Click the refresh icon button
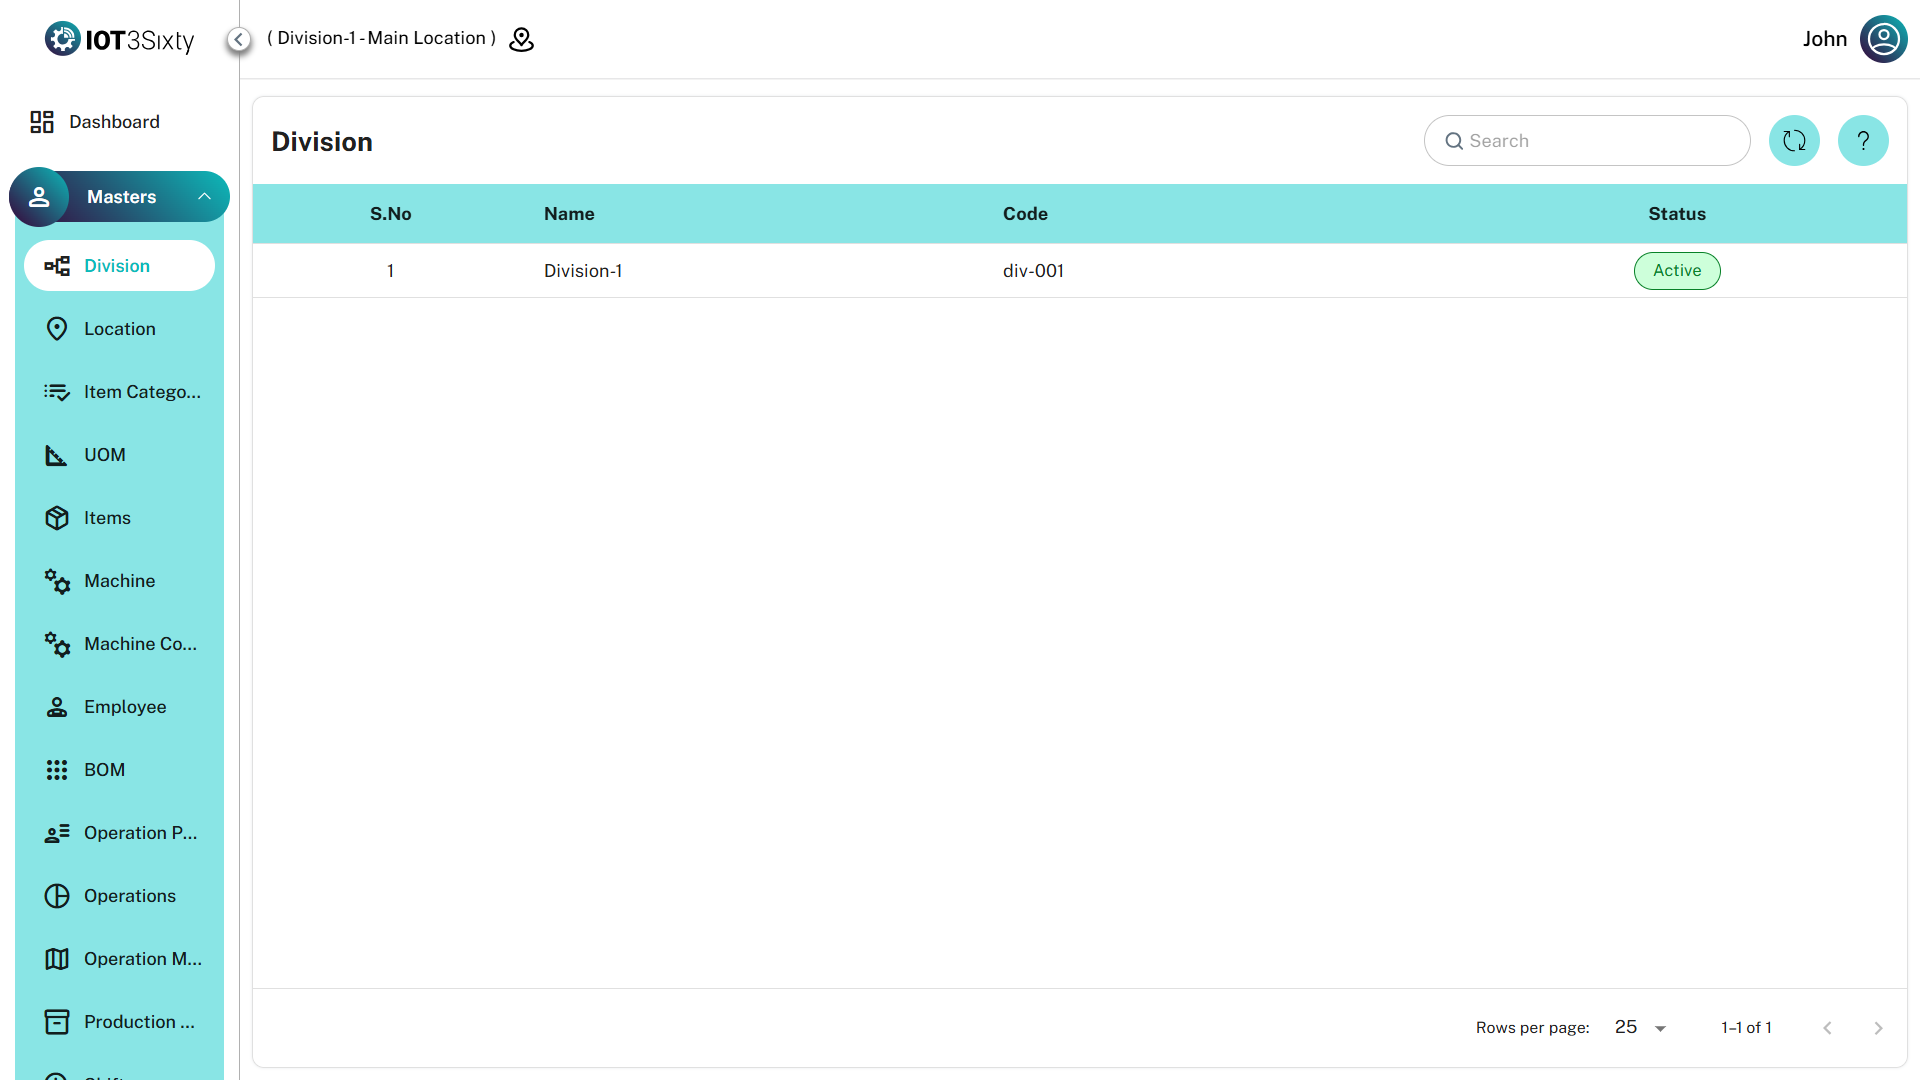1920x1080 pixels. [1794, 141]
